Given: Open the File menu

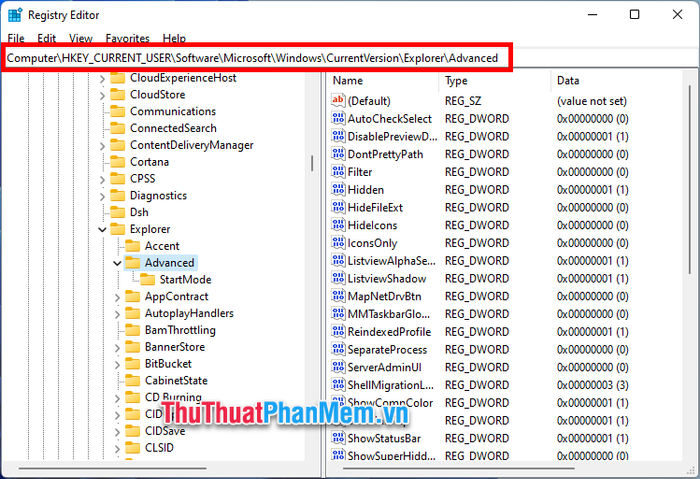Looking at the screenshot, I should [x=16, y=38].
